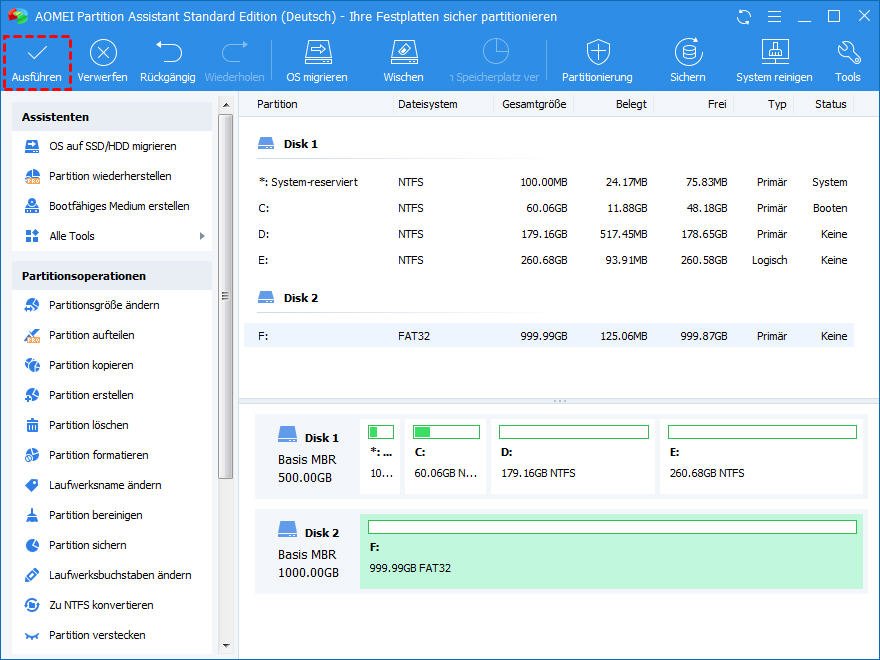Open title bar menu dropdown icon
The image size is (880, 660).
point(772,17)
